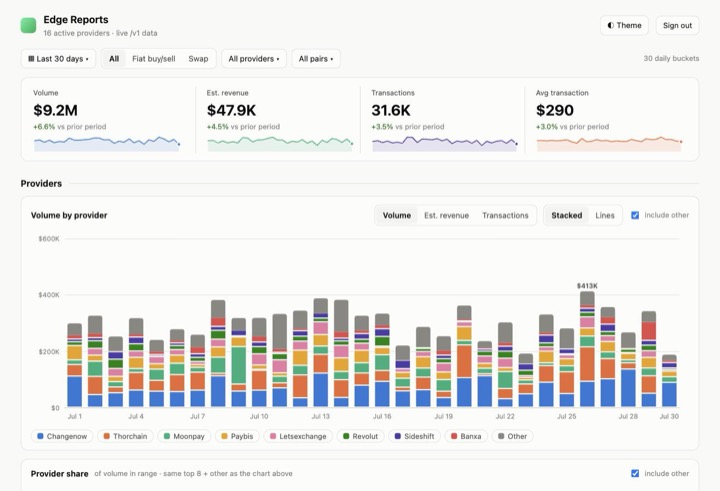Click the Jul 16 x-axis label

(382, 417)
